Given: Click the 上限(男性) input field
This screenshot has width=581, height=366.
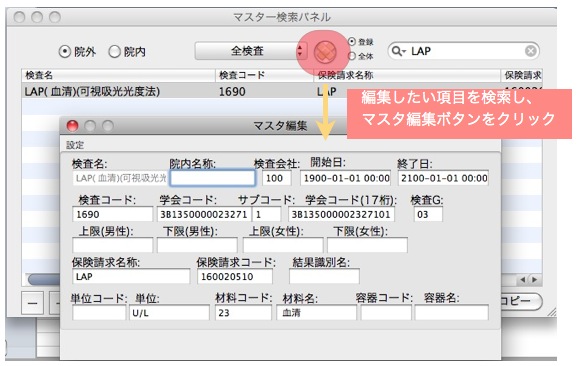Looking at the screenshot, I should coord(113,245).
